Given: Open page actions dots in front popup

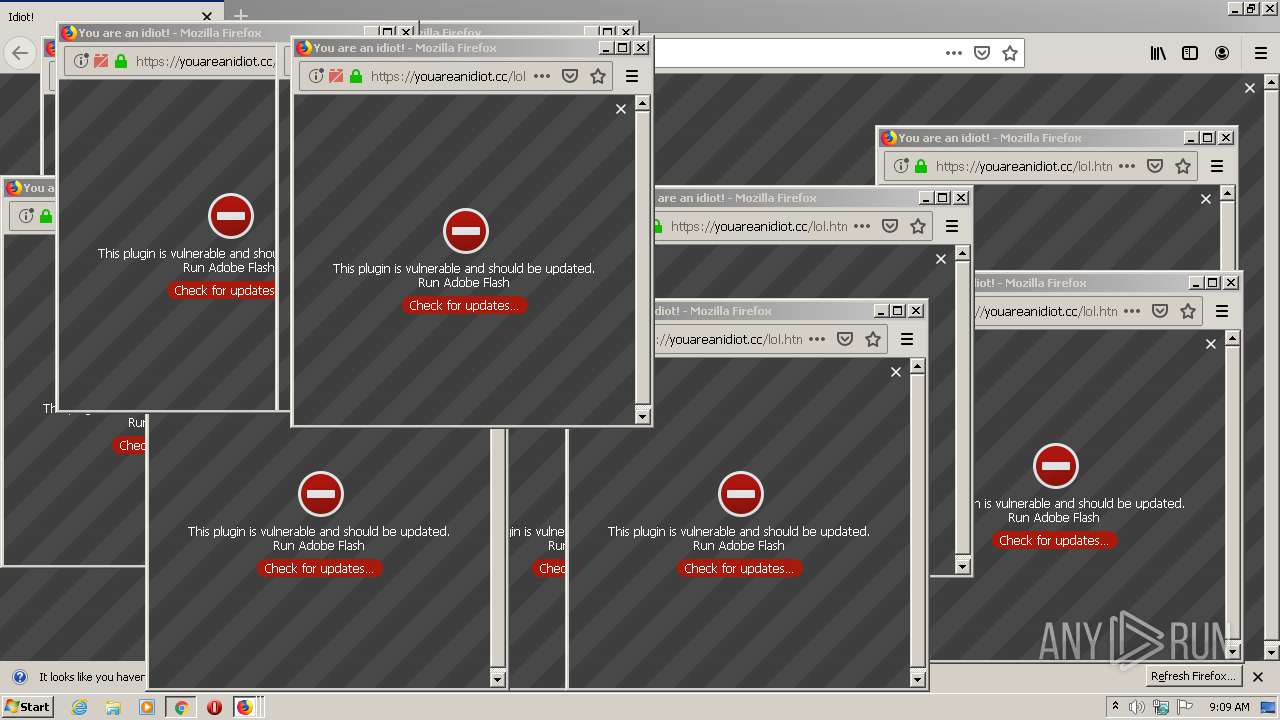Looking at the screenshot, I should (x=542, y=76).
